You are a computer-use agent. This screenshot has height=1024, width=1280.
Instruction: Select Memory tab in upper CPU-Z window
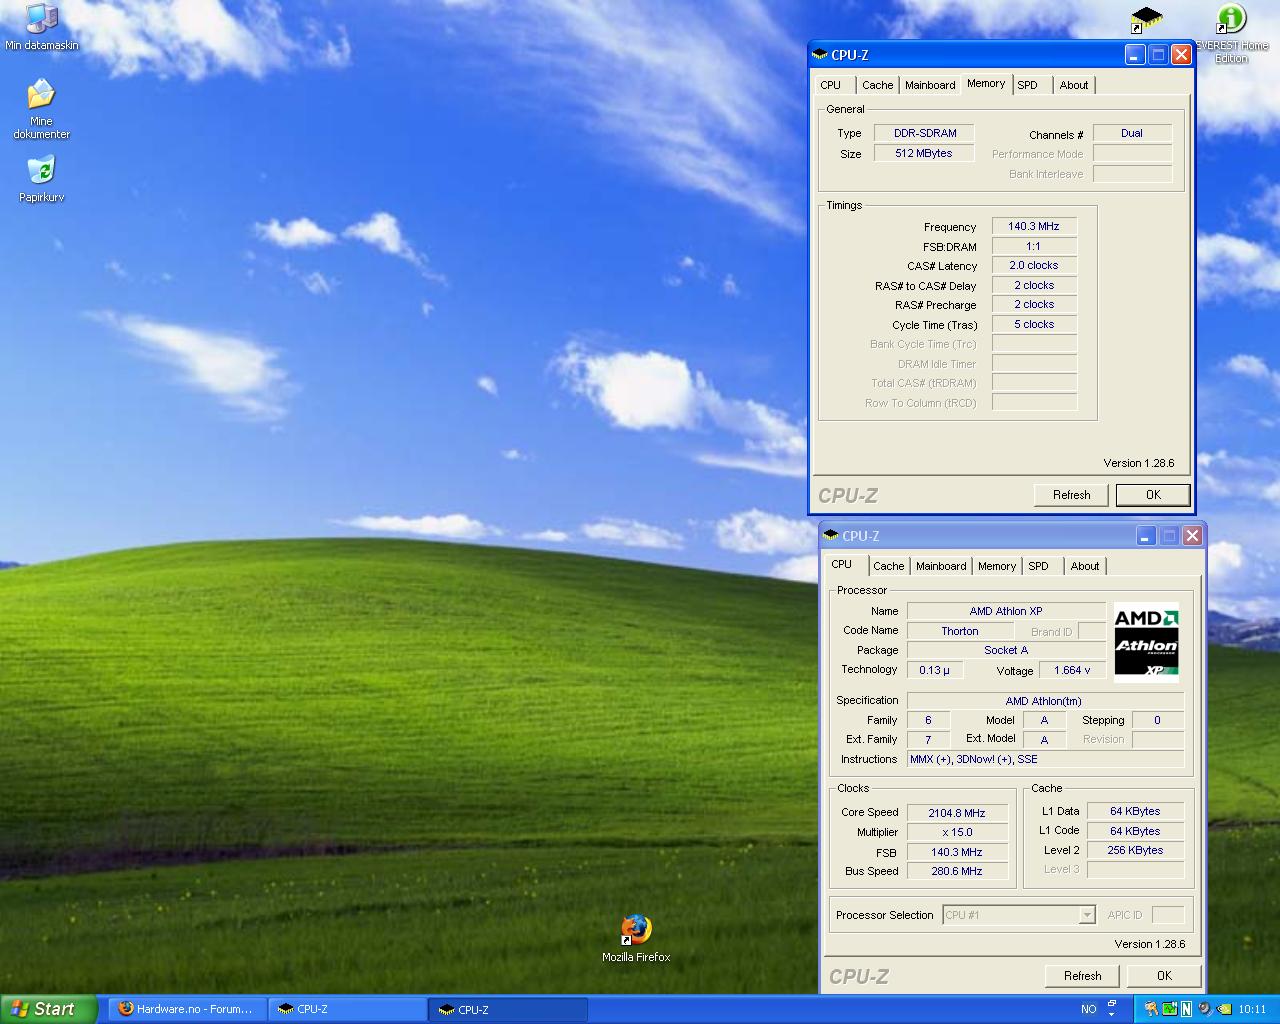click(986, 84)
